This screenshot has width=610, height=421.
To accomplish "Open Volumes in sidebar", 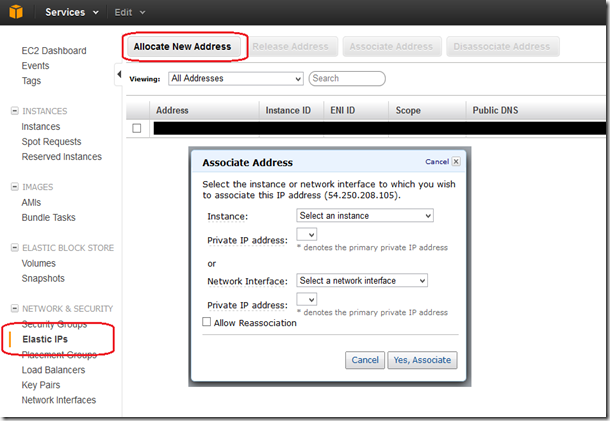I will [x=39, y=263].
